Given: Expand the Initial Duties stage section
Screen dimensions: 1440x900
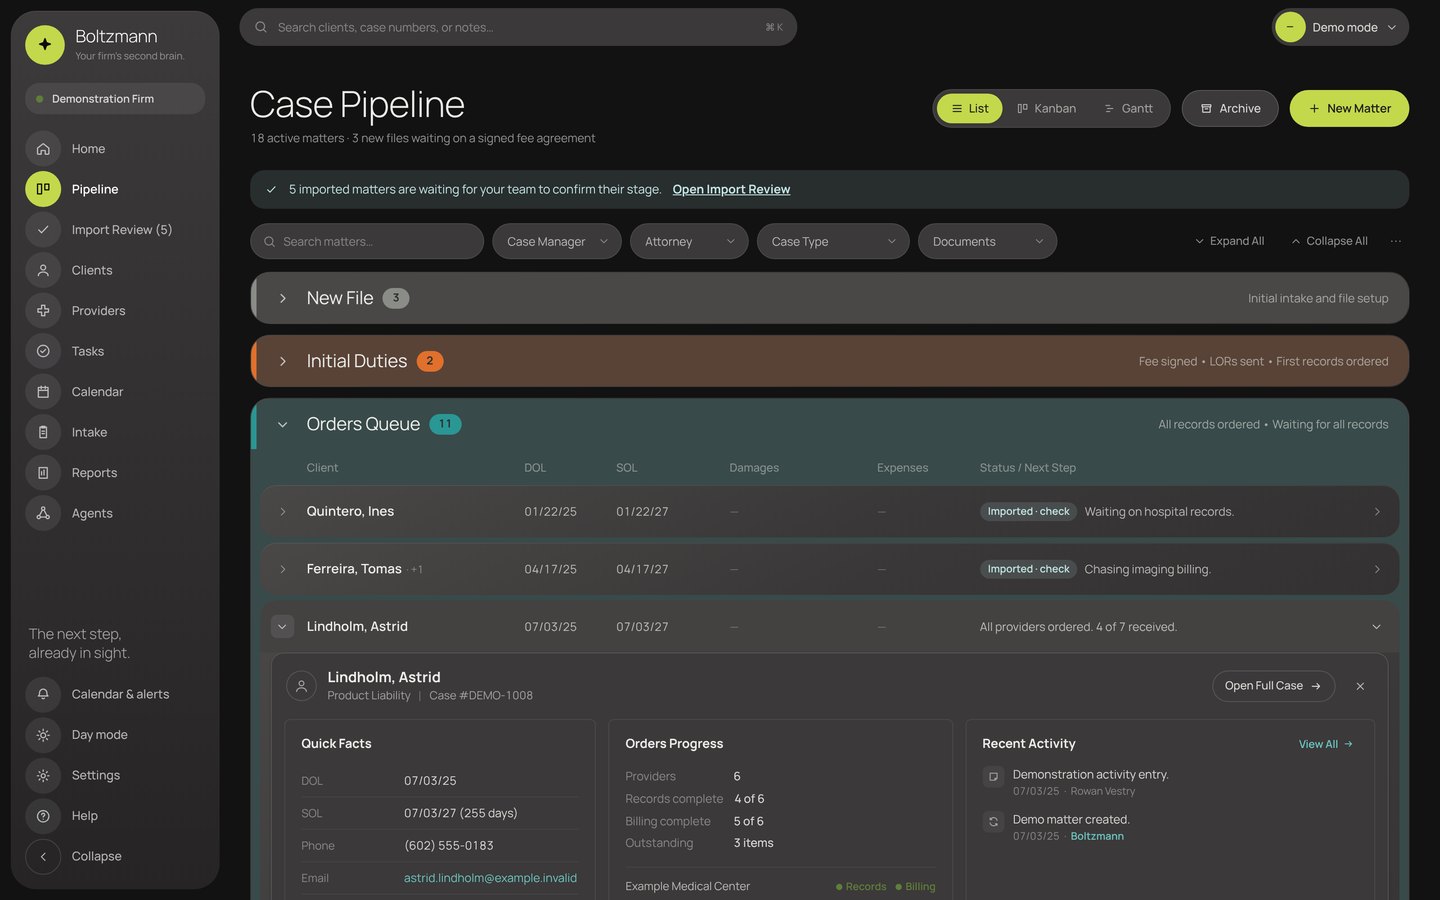Looking at the screenshot, I should [x=283, y=361].
